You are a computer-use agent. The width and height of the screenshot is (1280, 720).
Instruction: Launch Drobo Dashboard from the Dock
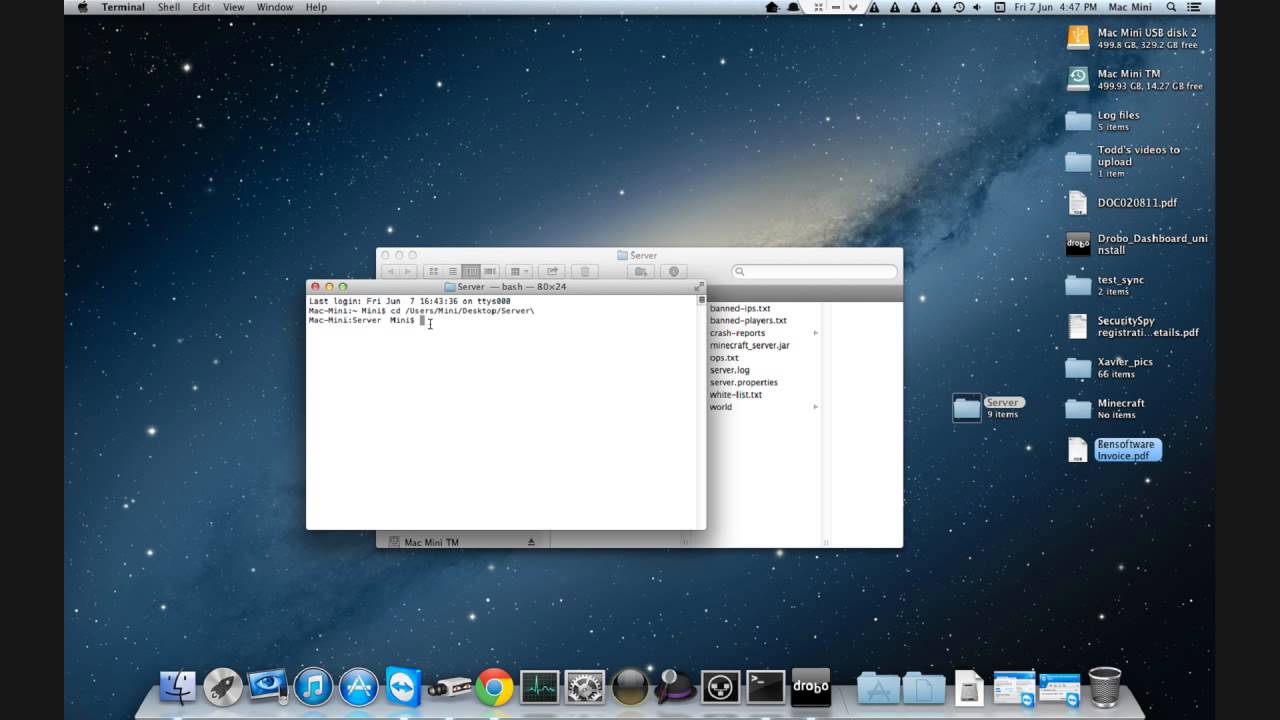tap(811, 686)
